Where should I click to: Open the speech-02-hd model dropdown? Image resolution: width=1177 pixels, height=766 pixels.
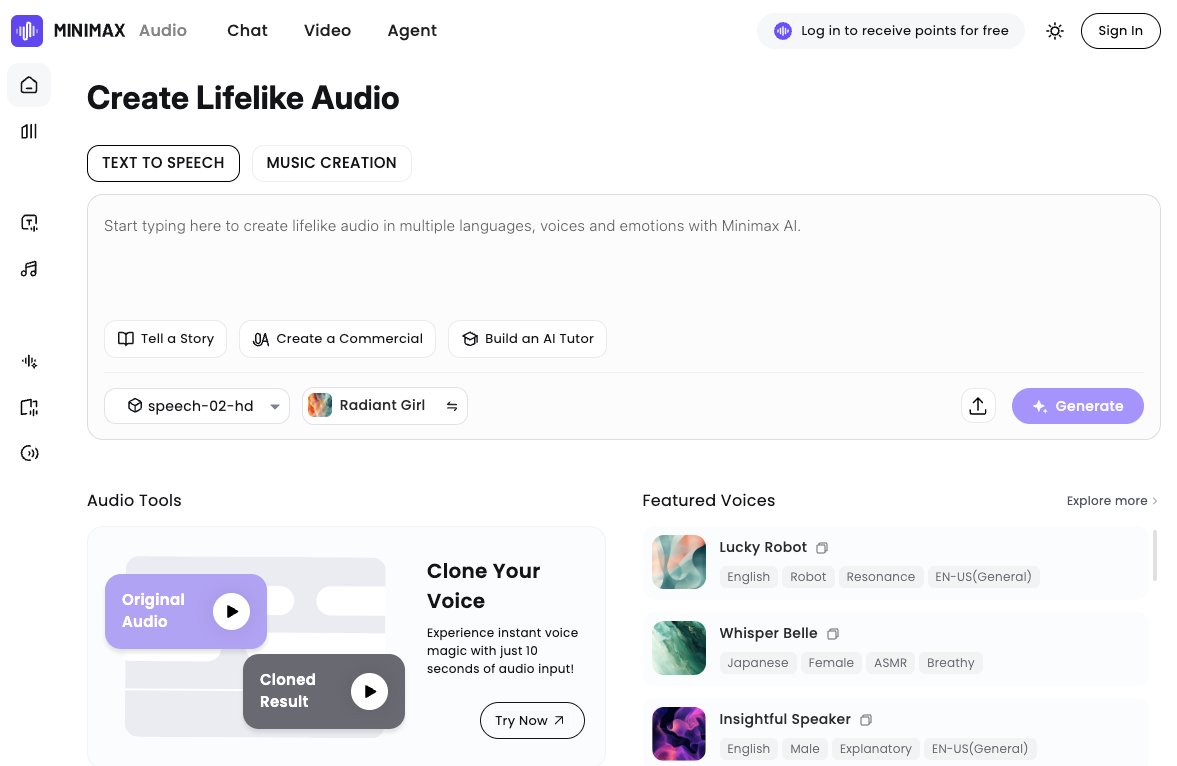(197, 406)
